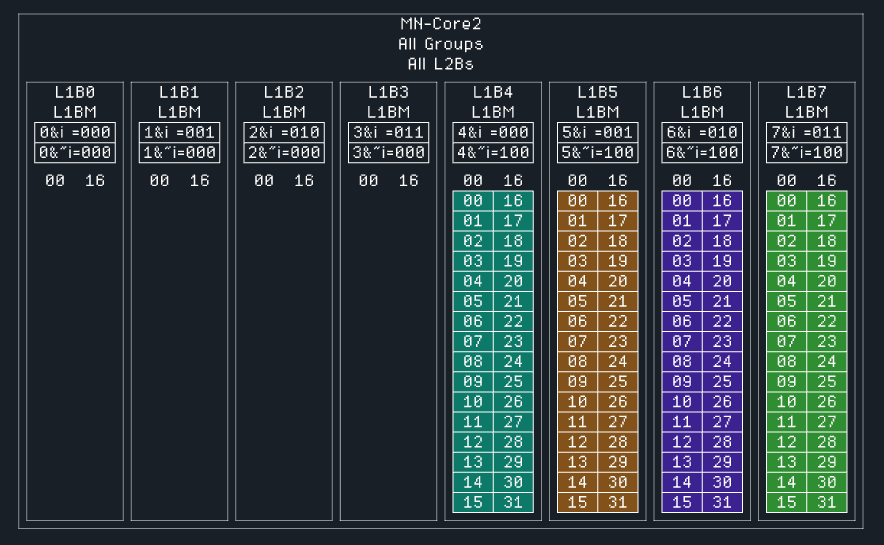The width and height of the screenshot is (884, 545).
Task: Click purple cell 15 in L1B6
Action: click(682, 502)
